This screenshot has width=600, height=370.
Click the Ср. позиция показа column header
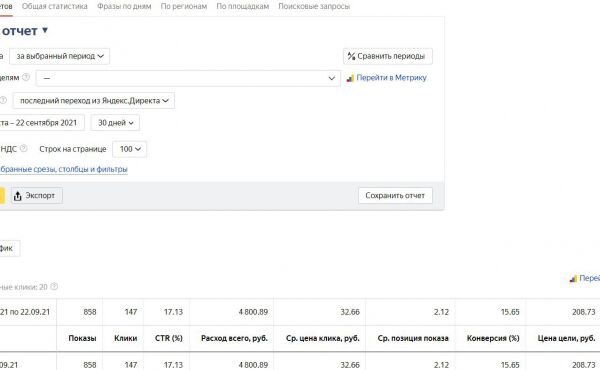coord(413,338)
